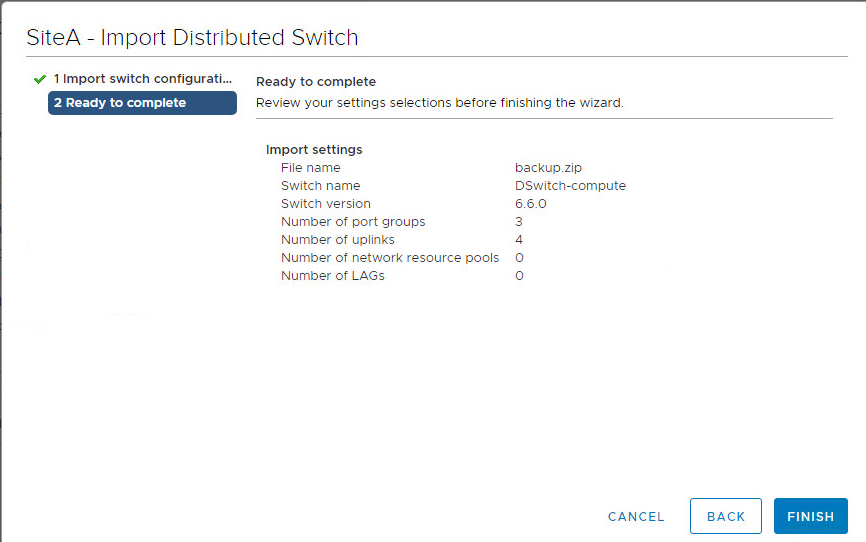Click the Back button

[x=725, y=516]
